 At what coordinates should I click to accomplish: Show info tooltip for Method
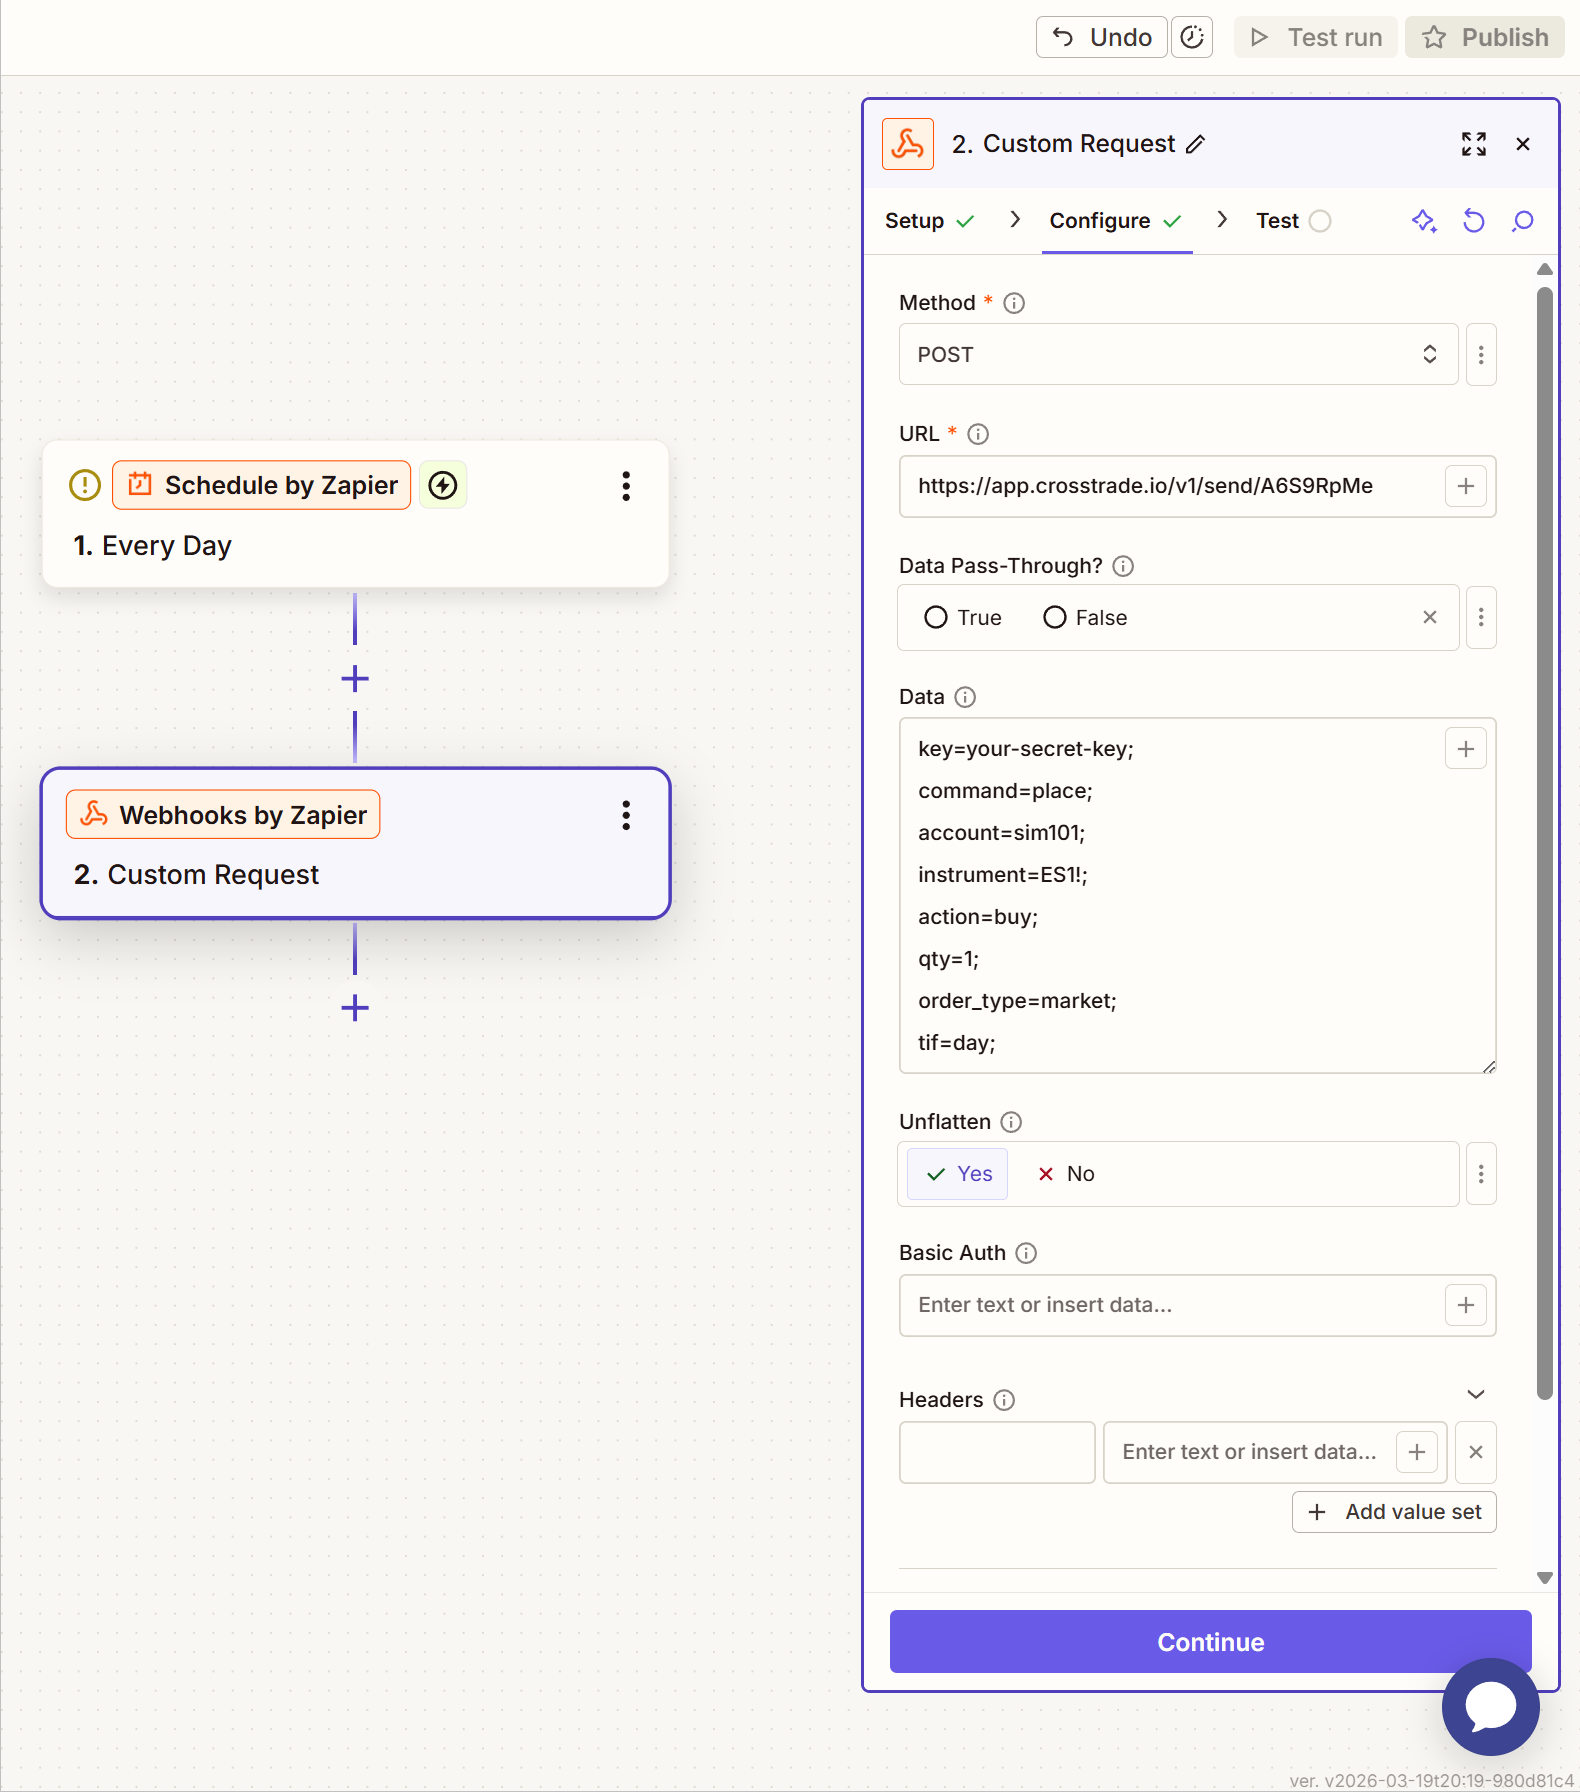click(1014, 303)
